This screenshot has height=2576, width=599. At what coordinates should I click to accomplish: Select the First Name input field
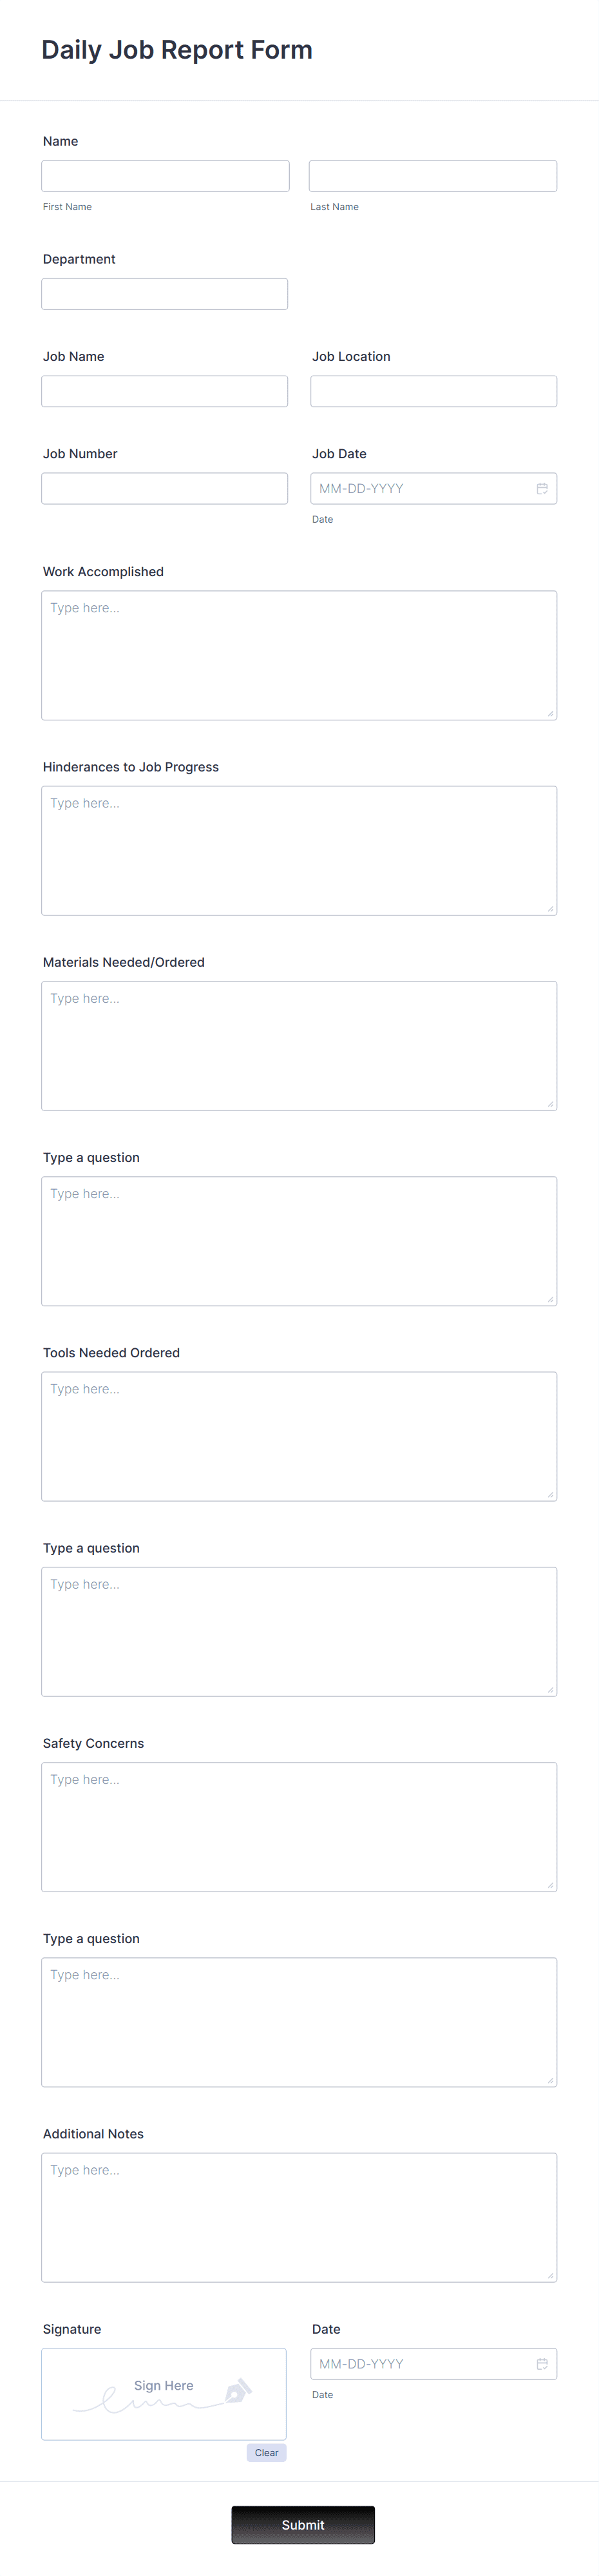(x=165, y=175)
